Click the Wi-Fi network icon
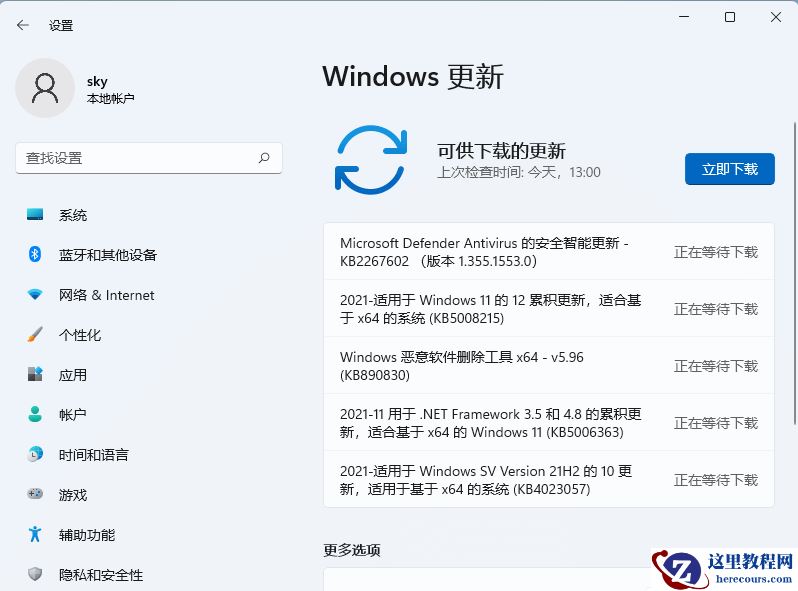 (x=35, y=294)
